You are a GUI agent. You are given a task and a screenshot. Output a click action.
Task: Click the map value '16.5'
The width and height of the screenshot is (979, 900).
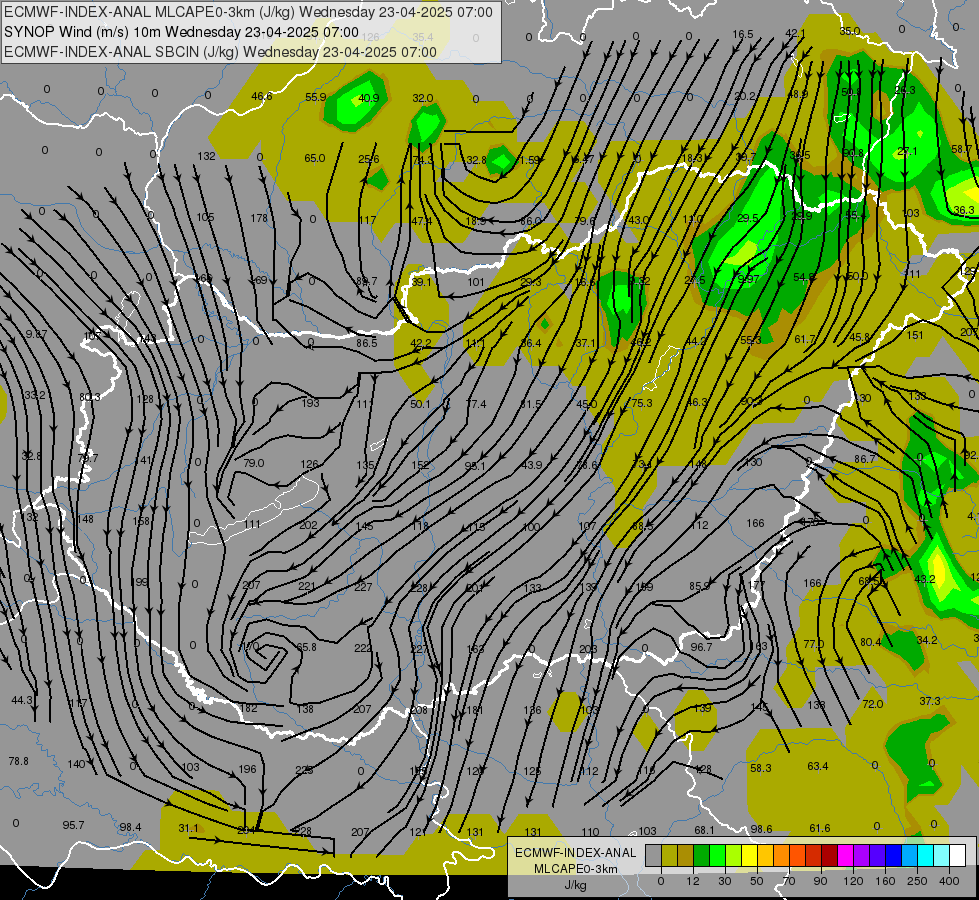pyautogui.click(x=743, y=34)
